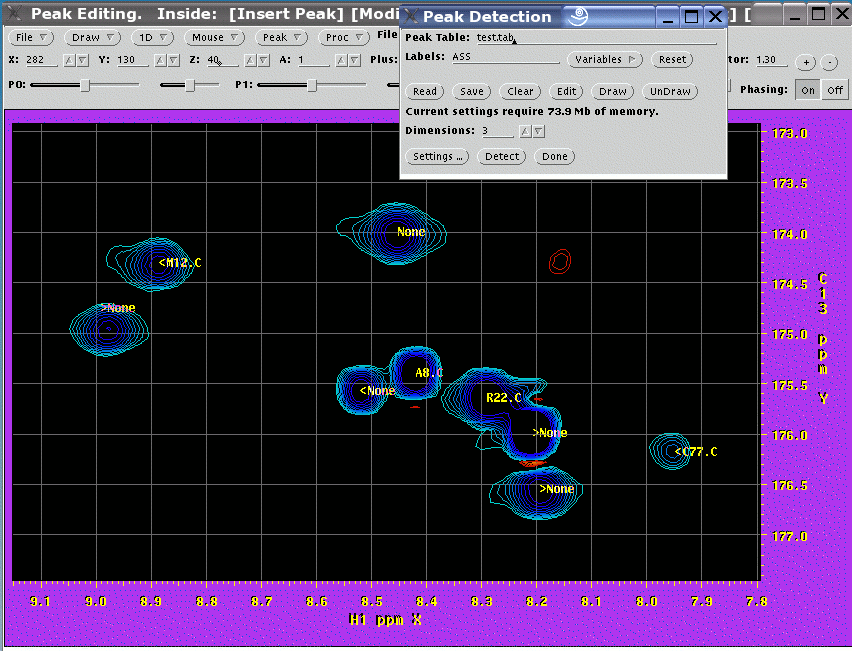Click the minus factor button
The height and width of the screenshot is (651, 852).
[829, 62]
